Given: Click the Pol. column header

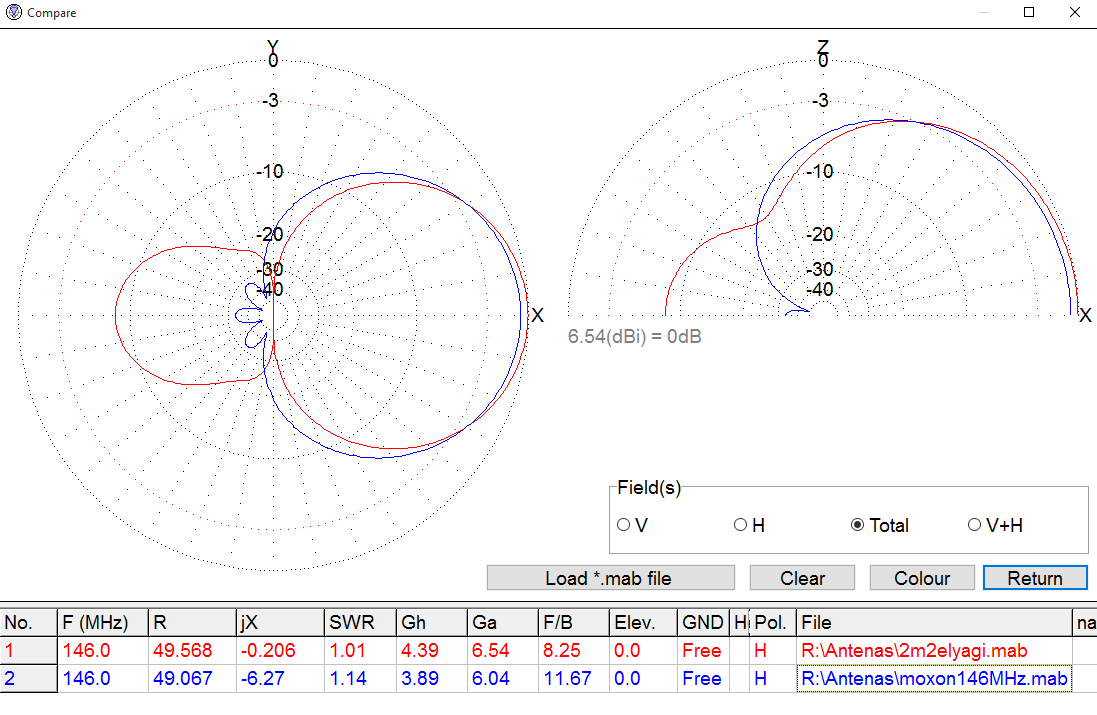Looking at the screenshot, I should click(772, 622).
